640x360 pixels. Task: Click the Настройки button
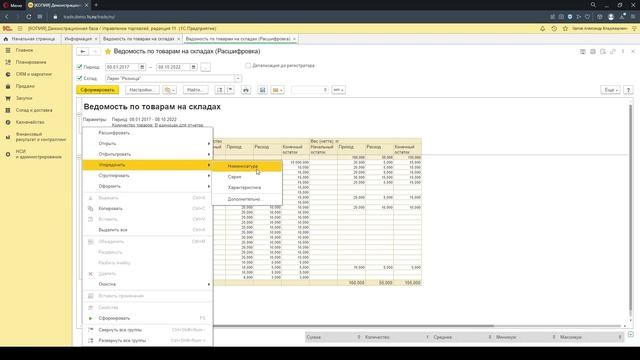pos(142,90)
